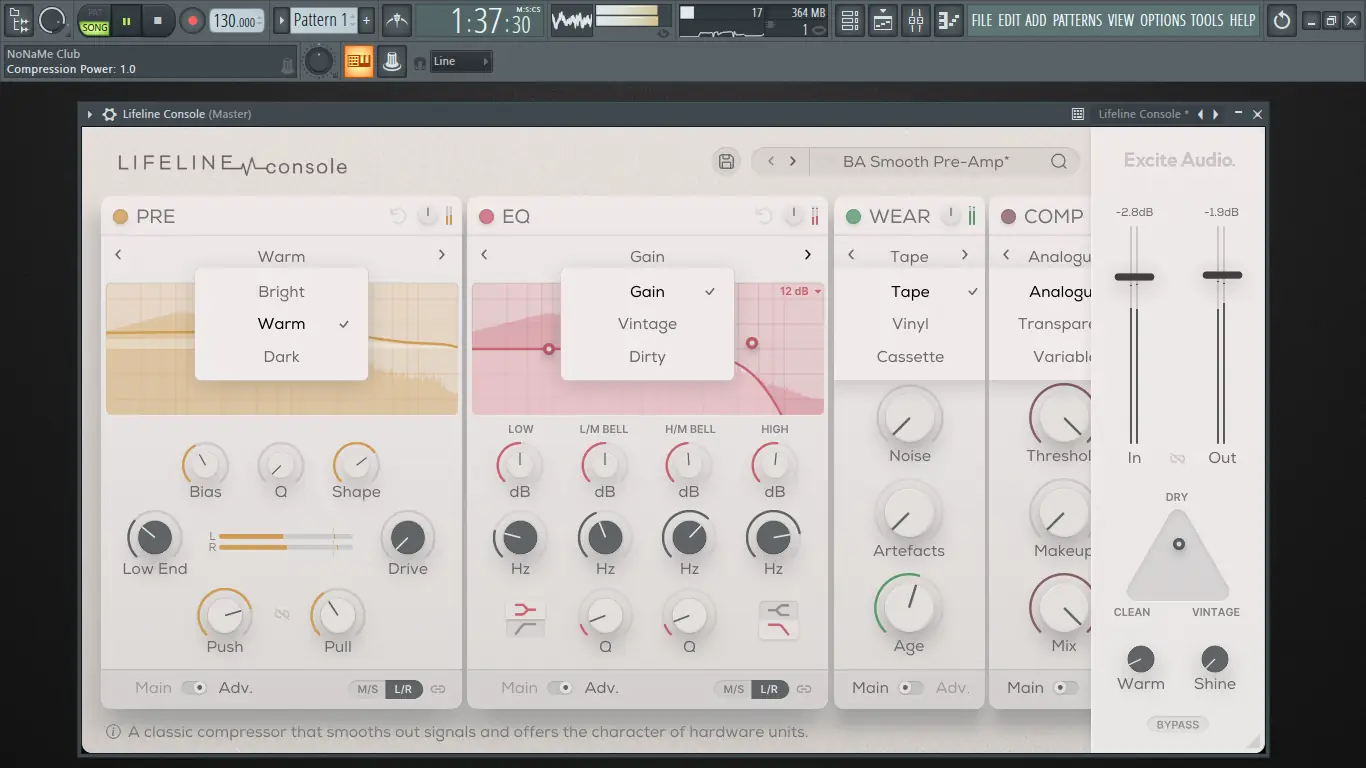The height and width of the screenshot is (768, 1366).
Task: Click the record button in transport
Action: coord(192,20)
